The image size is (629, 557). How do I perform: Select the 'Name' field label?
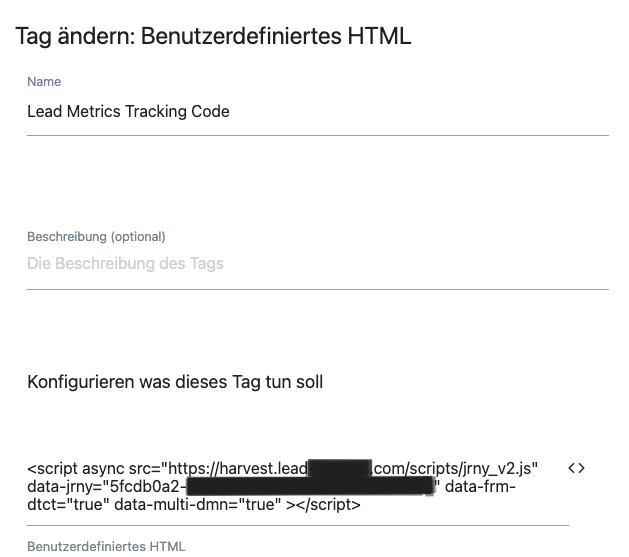[44, 81]
